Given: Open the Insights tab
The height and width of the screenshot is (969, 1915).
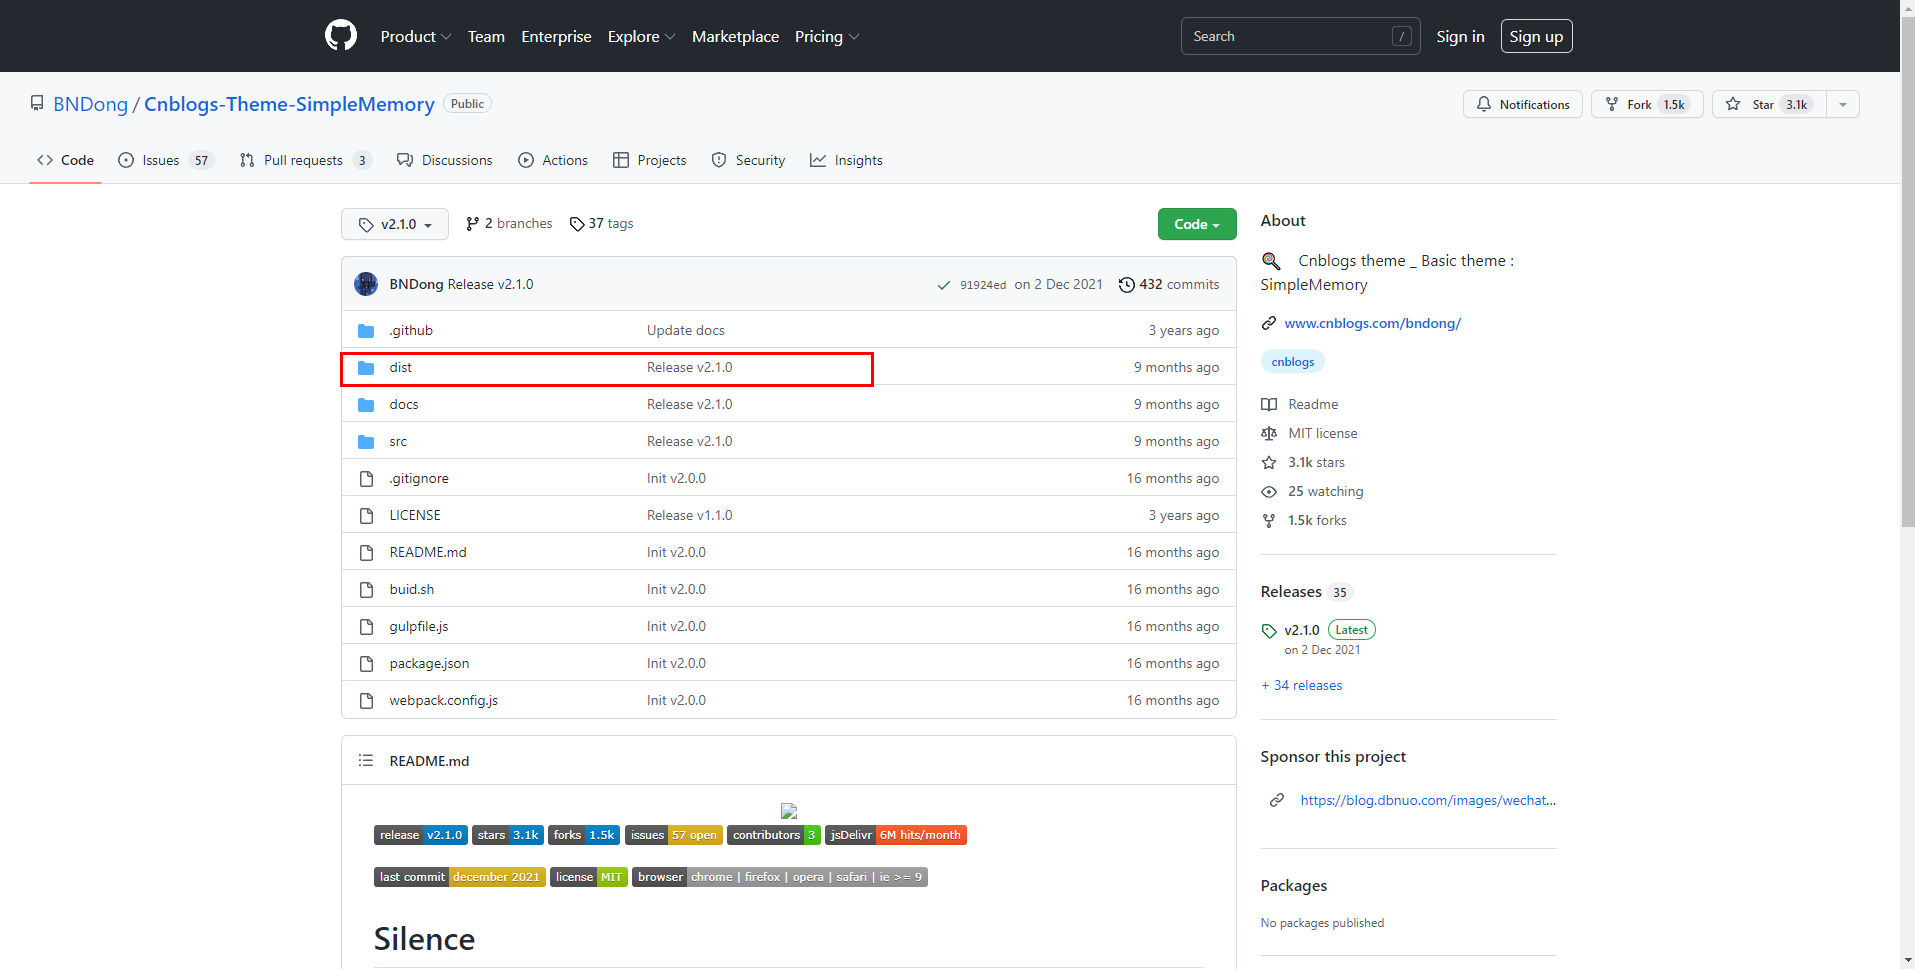Looking at the screenshot, I should (846, 160).
